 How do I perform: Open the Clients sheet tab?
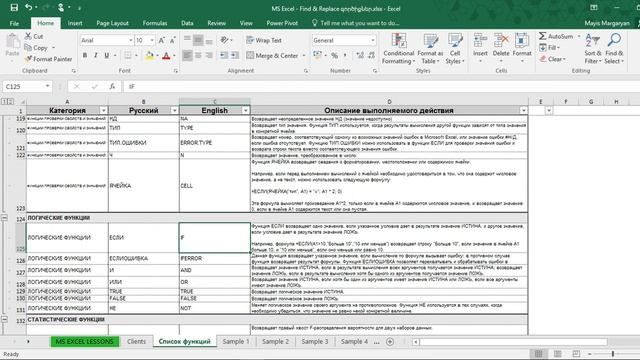pyautogui.click(x=136, y=341)
